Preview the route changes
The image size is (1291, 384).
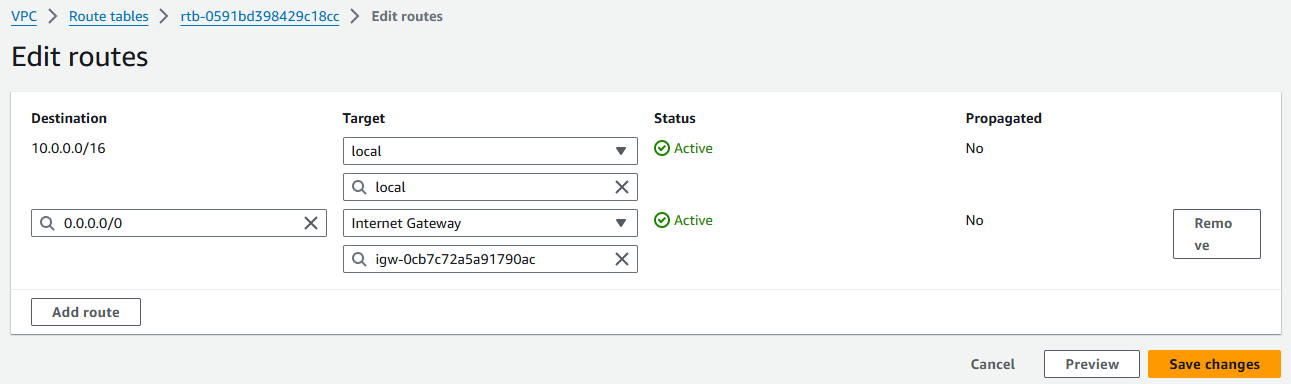[1092, 364]
